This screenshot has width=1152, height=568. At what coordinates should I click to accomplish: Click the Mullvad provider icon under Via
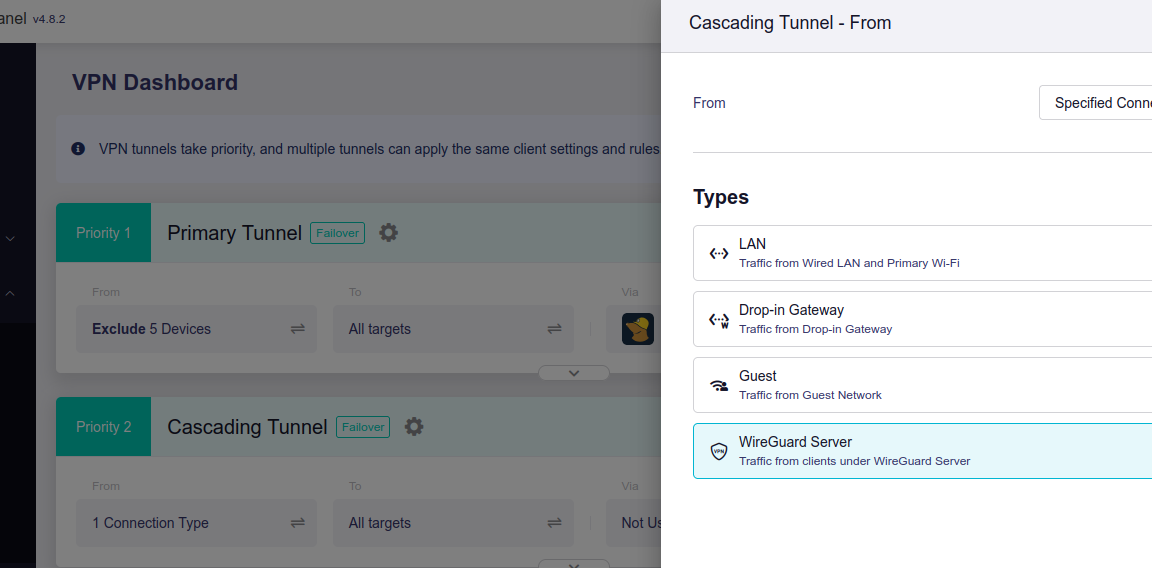[x=638, y=329]
